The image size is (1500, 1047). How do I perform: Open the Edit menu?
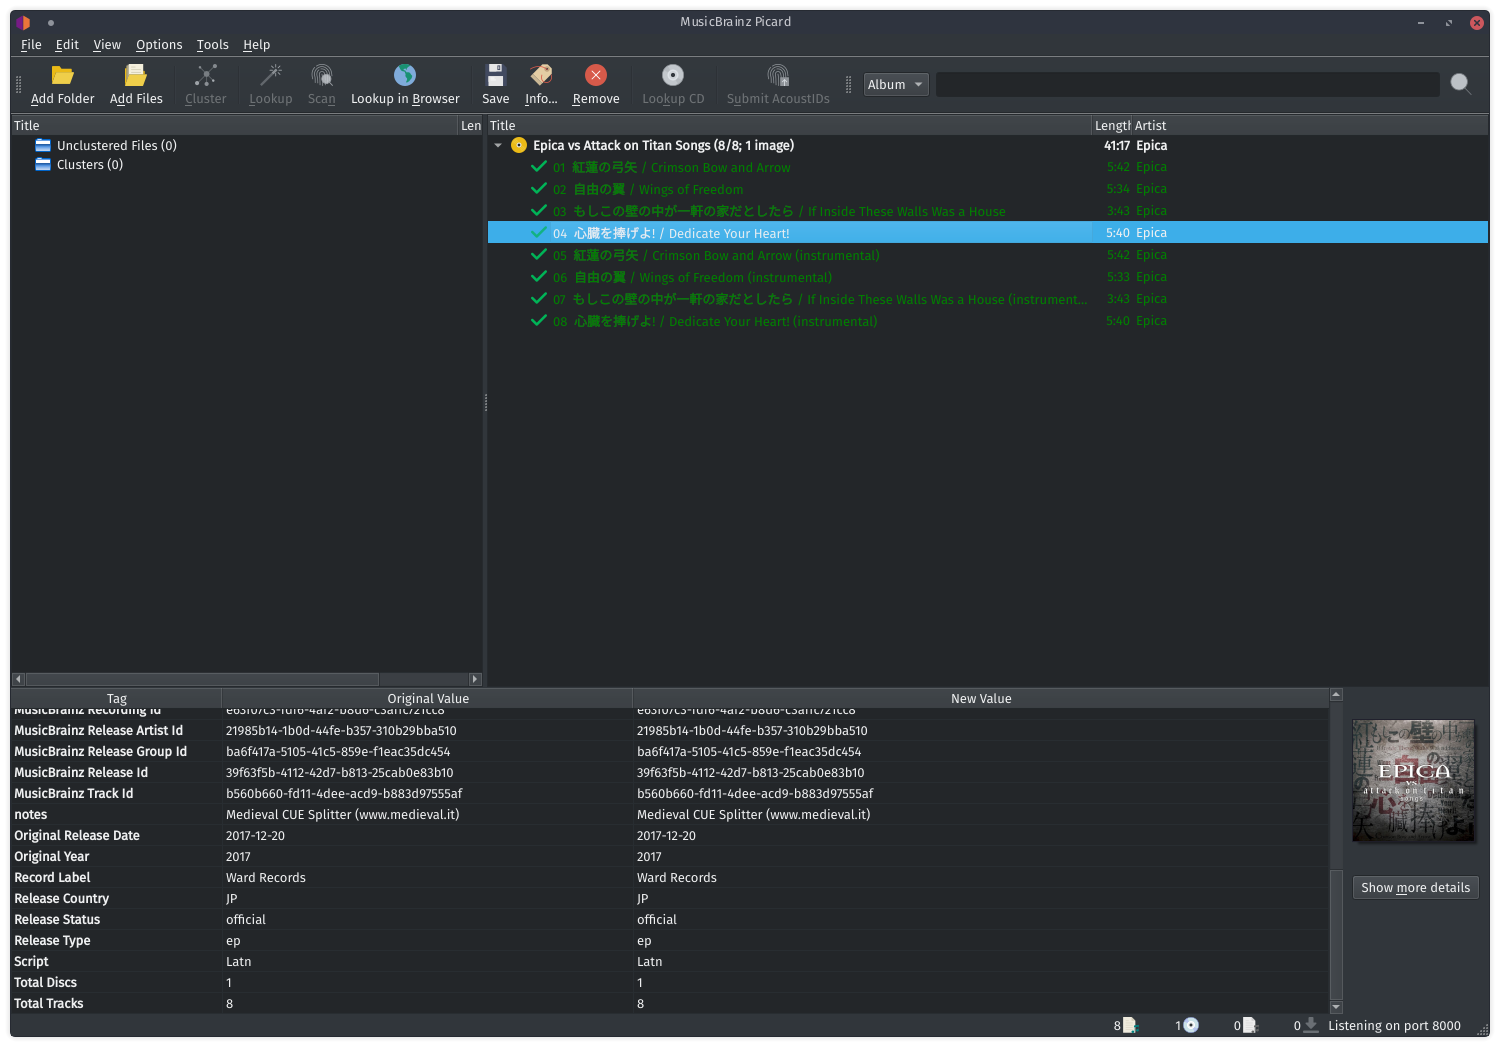(67, 45)
